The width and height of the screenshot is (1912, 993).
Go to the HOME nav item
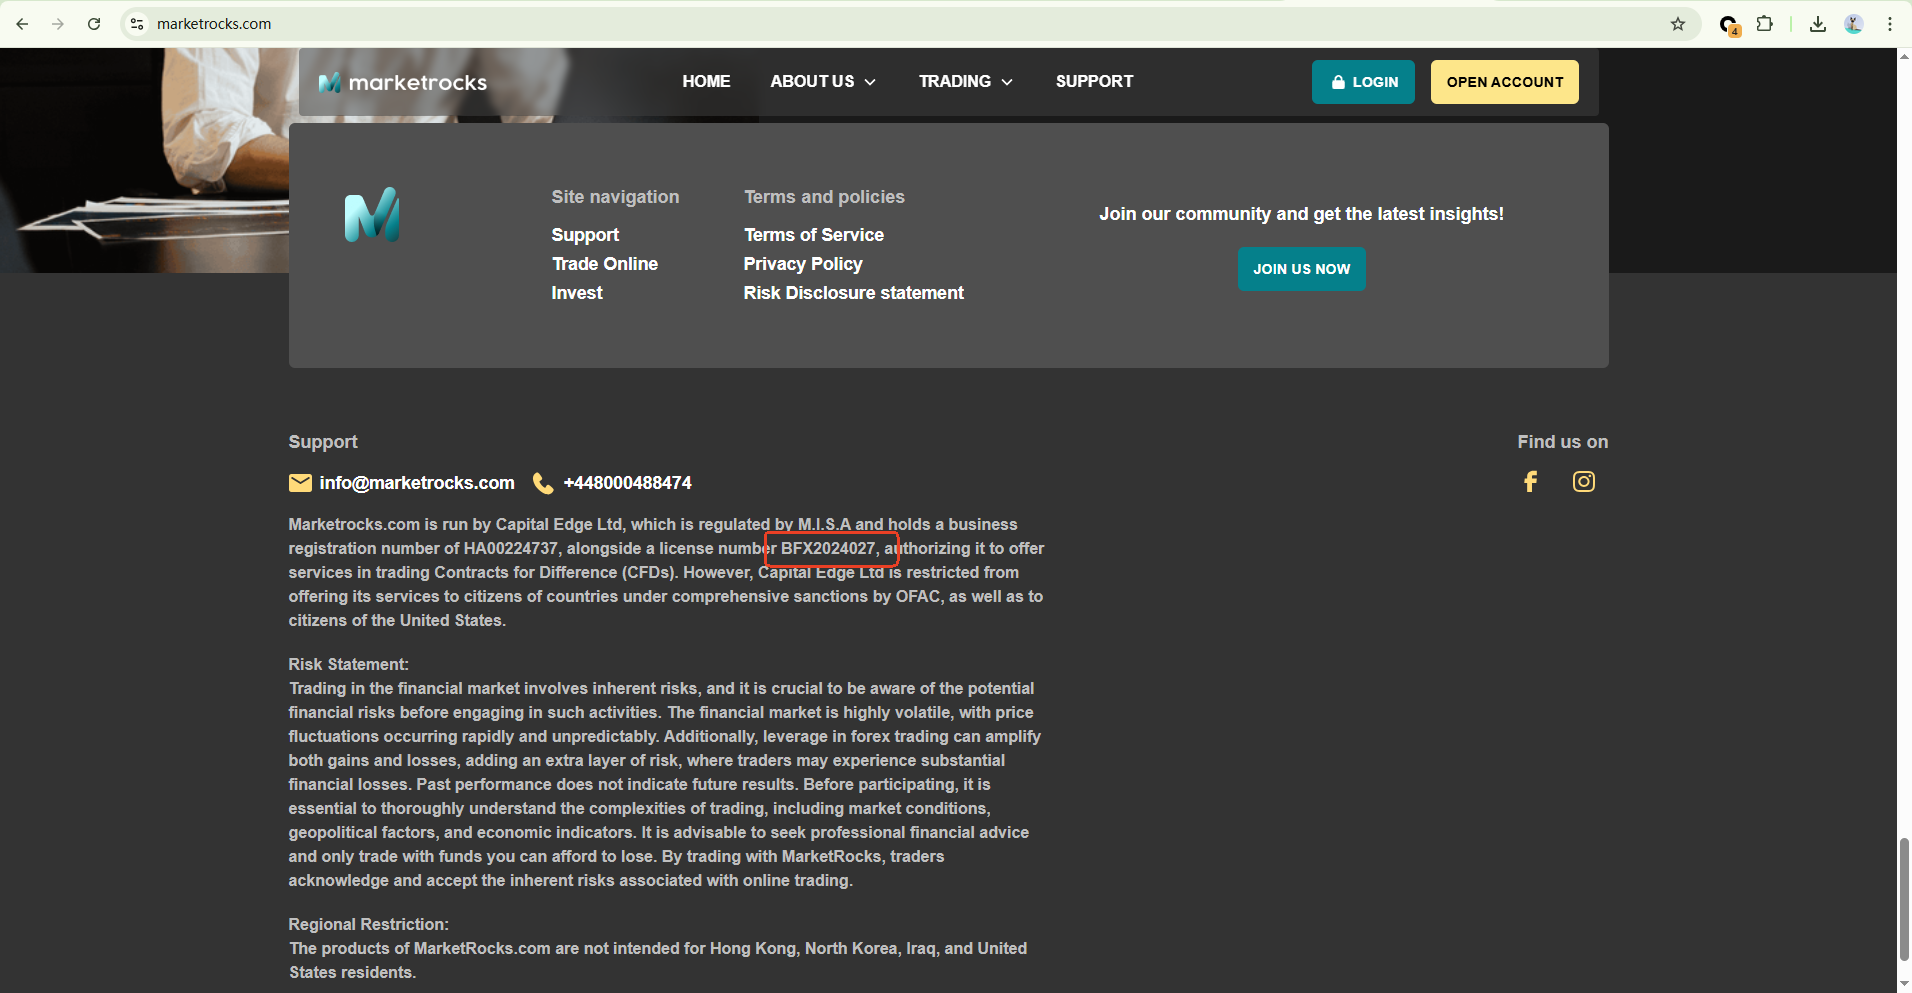[706, 81]
